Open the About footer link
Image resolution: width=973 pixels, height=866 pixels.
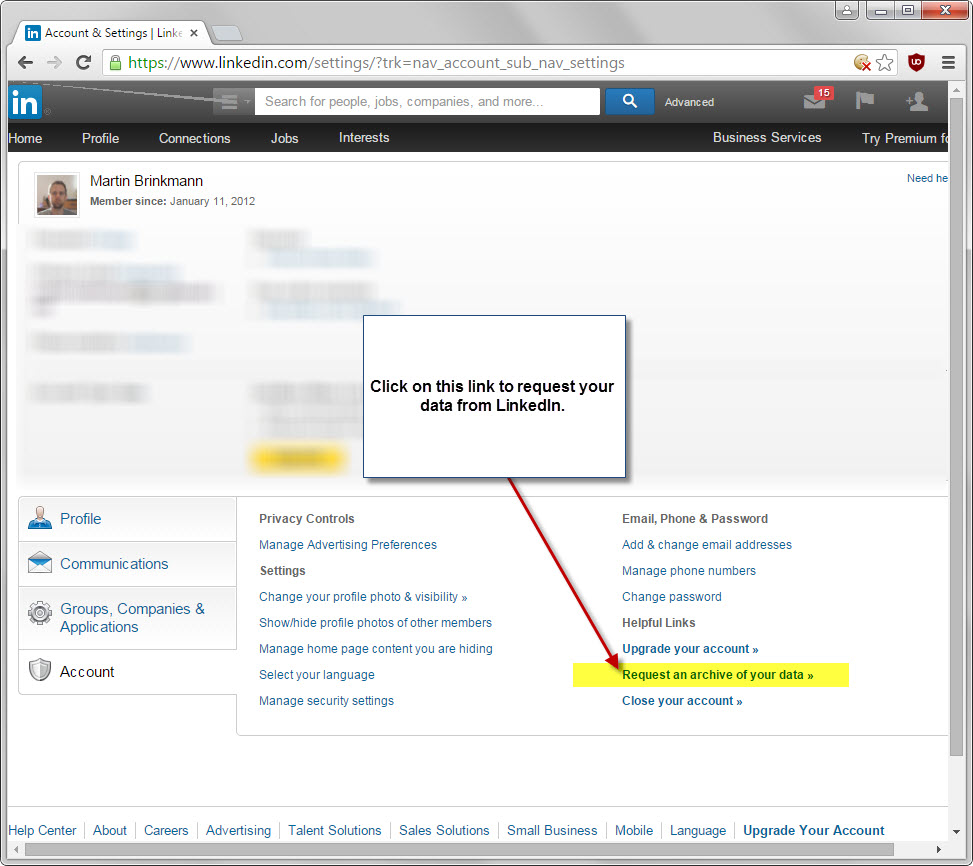[110, 831]
